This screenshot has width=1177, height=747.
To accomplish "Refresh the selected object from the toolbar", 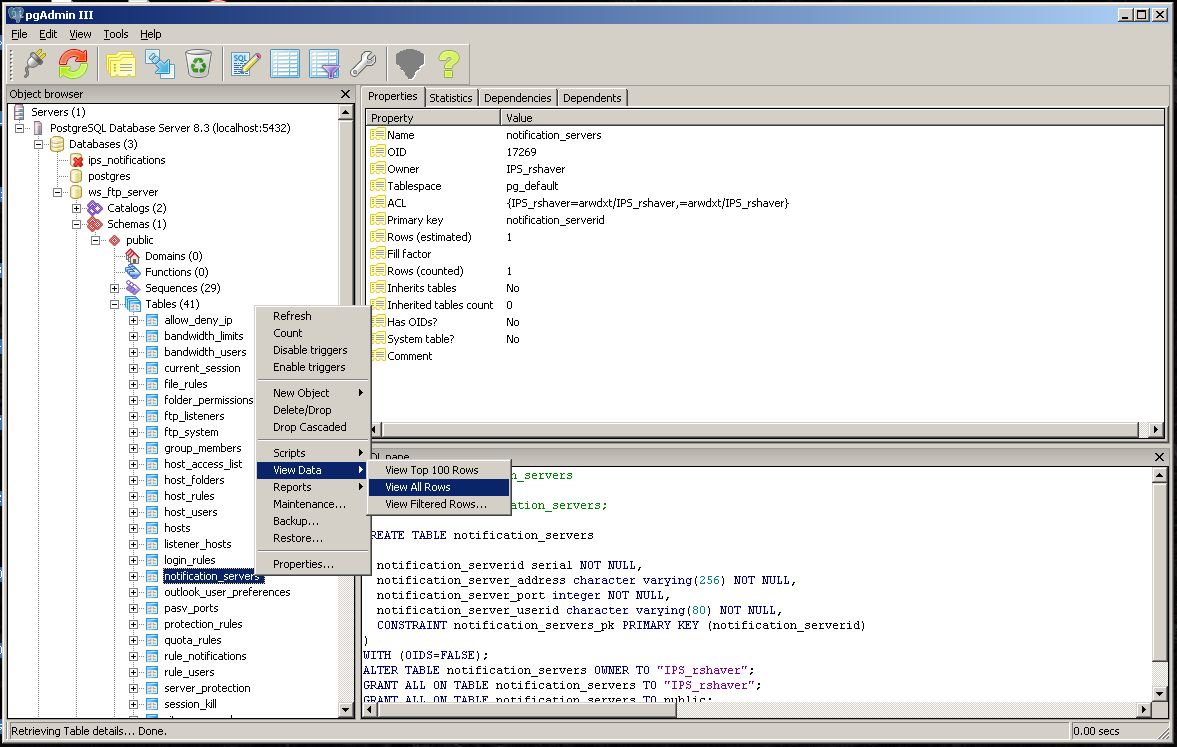I will (x=73, y=64).
